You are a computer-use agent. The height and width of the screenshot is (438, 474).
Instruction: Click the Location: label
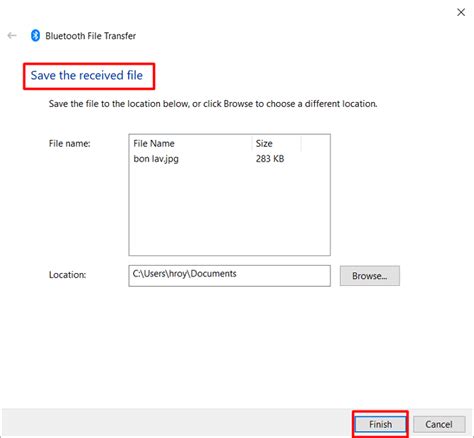(x=67, y=275)
